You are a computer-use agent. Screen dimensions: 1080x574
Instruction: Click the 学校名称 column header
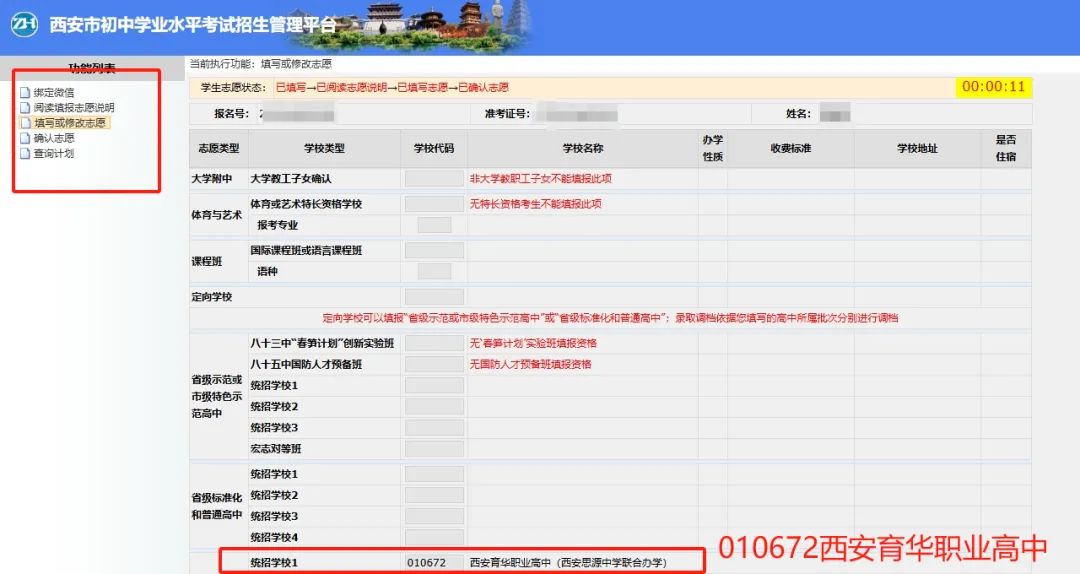pos(583,148)
